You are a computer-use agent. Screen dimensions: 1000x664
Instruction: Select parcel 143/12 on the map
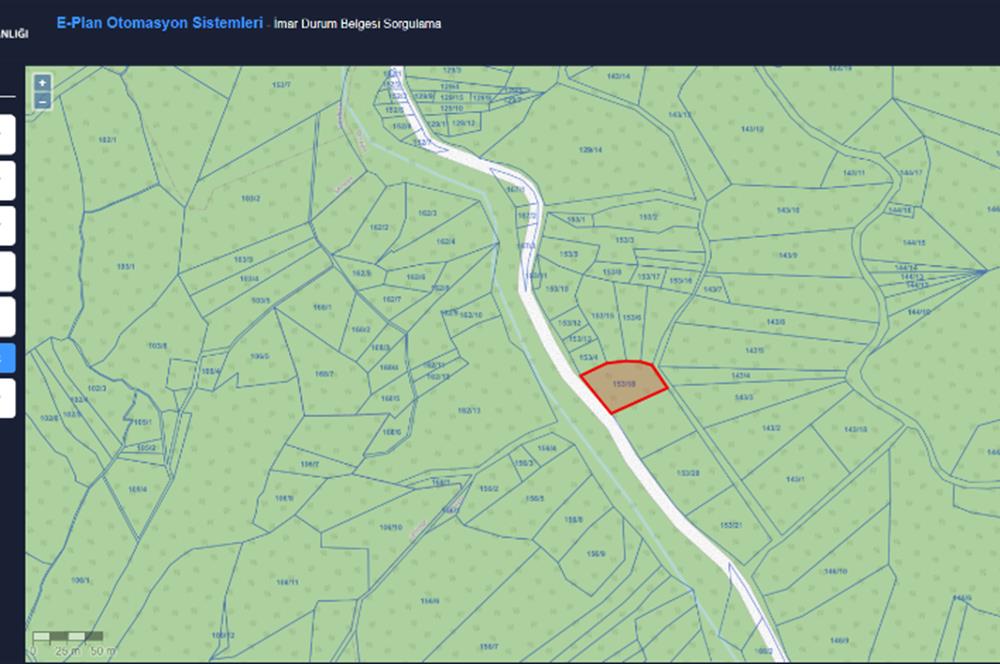click(752, 130)
